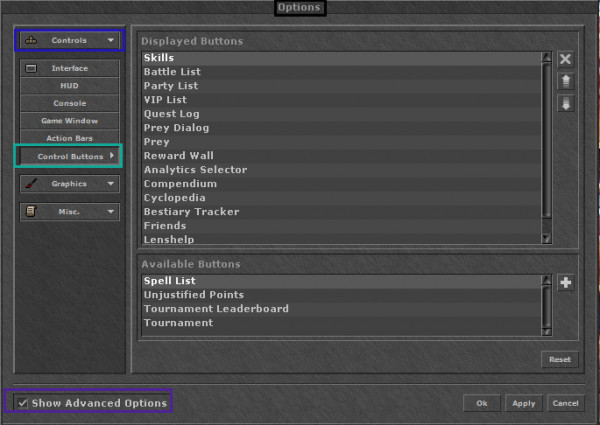Click the Graphics paintbrush icon
The width and height of the screenshot is (600, 425).
click(31, 184)
